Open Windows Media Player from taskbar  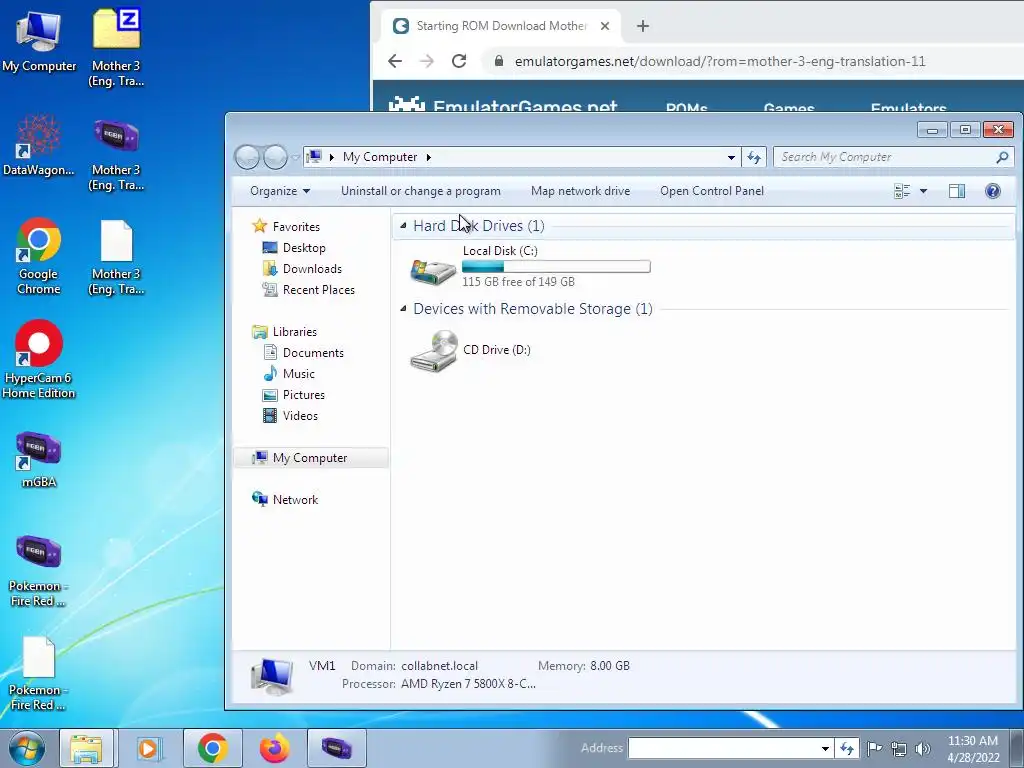coord(149,748)
